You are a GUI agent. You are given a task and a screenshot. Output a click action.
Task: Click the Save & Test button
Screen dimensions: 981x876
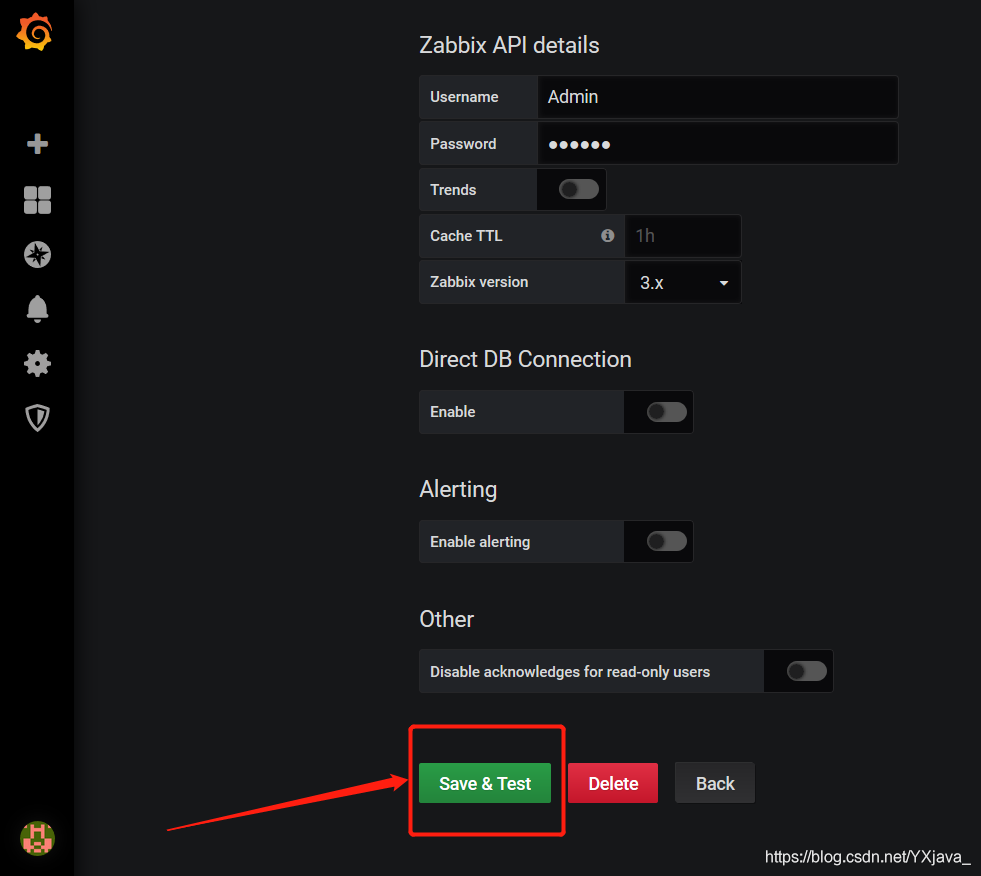485,783
